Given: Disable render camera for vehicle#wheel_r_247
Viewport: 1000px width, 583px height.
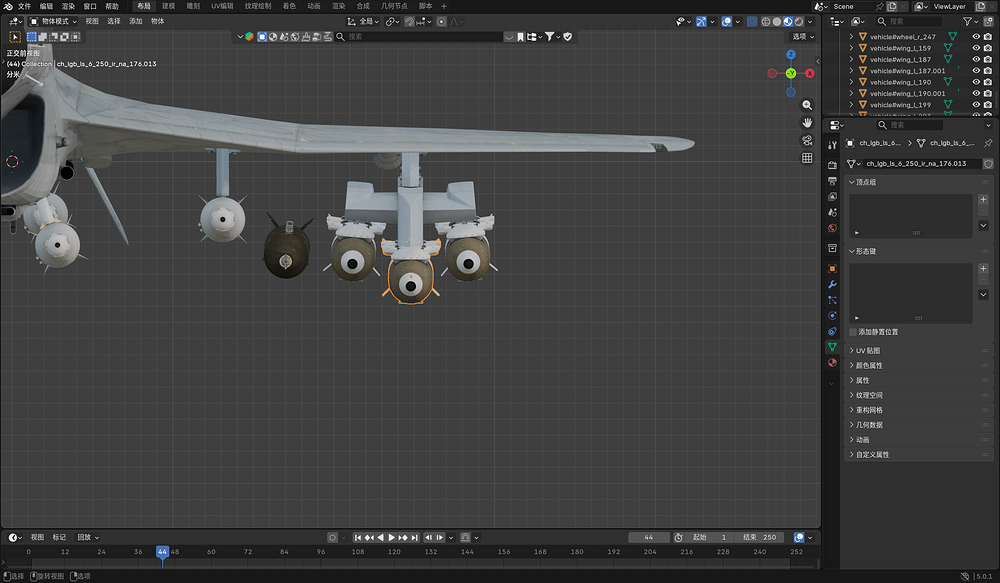Looking at the screenshot, I should click(x=988, y=36).
